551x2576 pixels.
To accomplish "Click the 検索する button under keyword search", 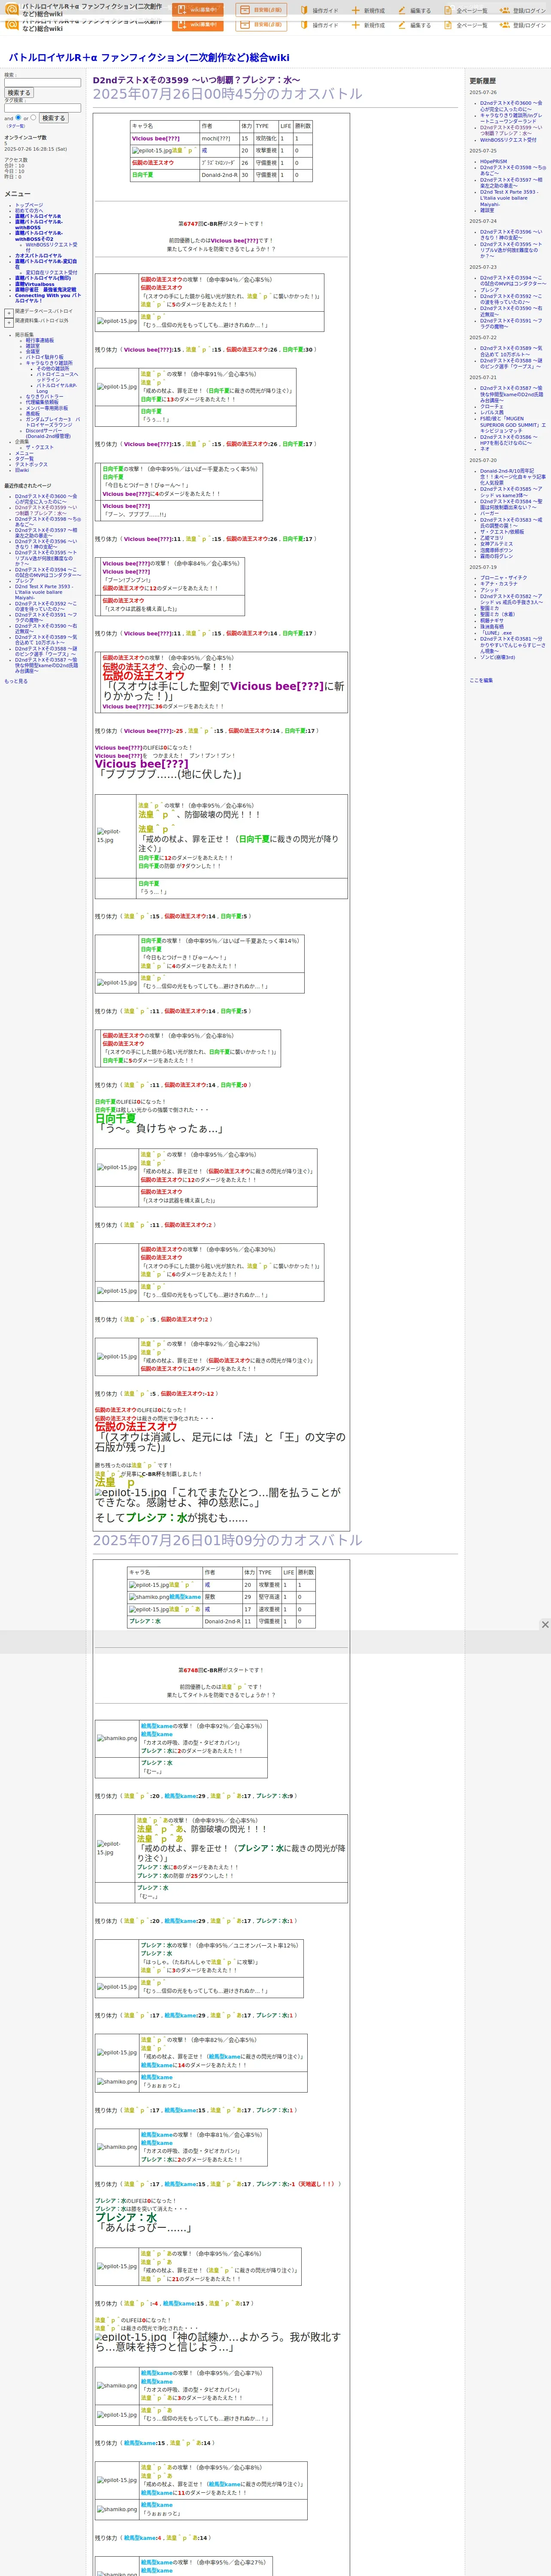I will coord(18,93).
